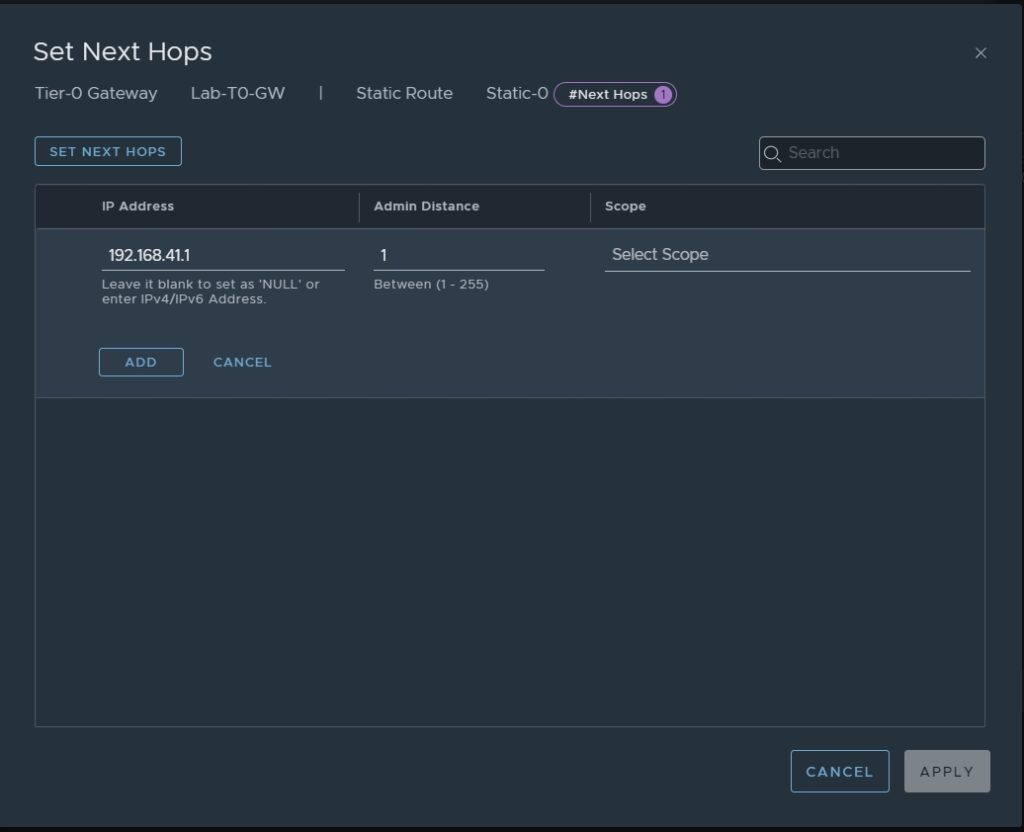The image size is (1024, 832).
Task: Cancel the next hop row entry
Action: pyautogui.click(x=242, y=362)
